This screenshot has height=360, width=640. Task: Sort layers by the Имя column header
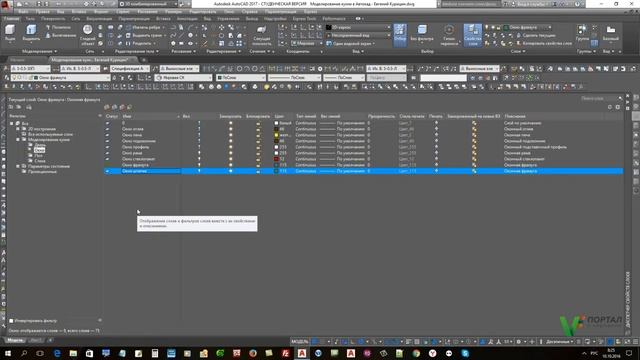point(150,116)
